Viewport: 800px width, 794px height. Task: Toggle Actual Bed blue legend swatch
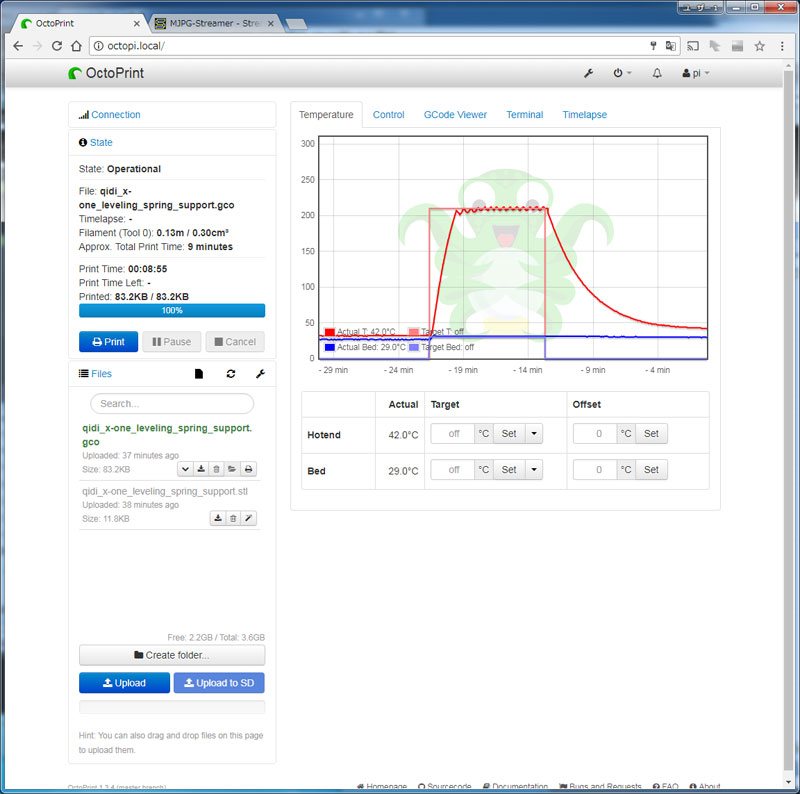330,348
